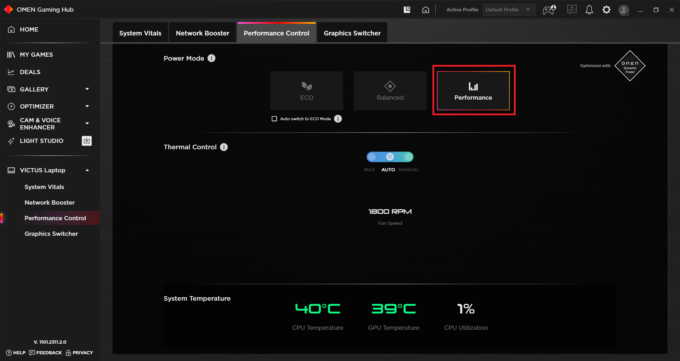Click the home icon in title bar
680x361 pixels.
coord(425,10)
